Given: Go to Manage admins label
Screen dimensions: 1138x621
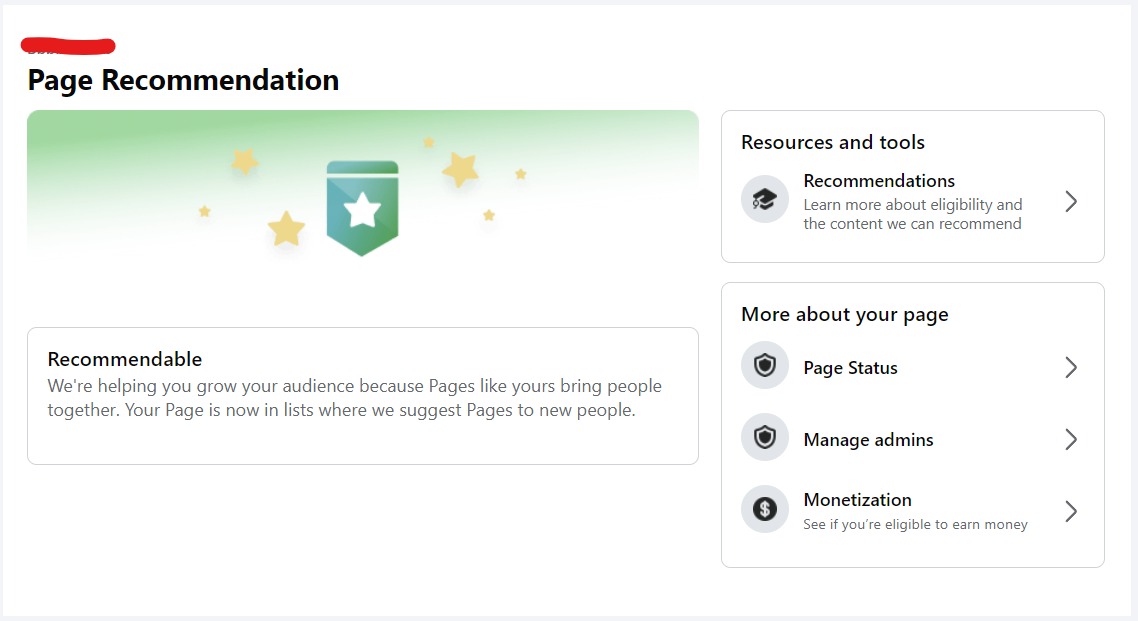Looking at the screenshot, I should tap(868, 440).
